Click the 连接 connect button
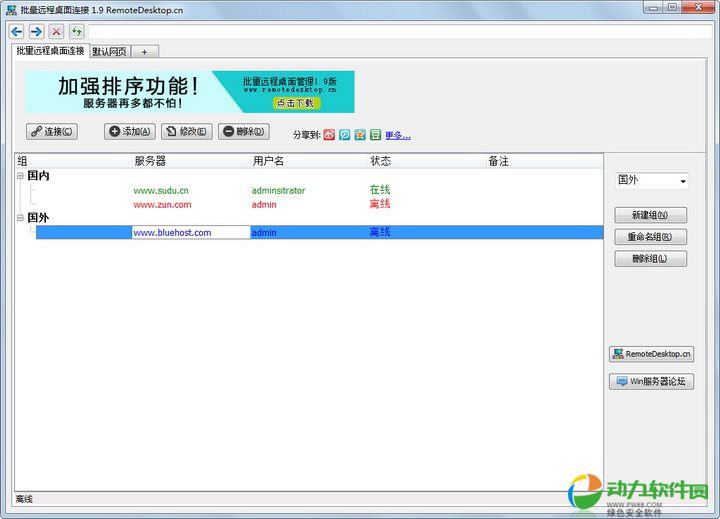 tap(52, 131)
